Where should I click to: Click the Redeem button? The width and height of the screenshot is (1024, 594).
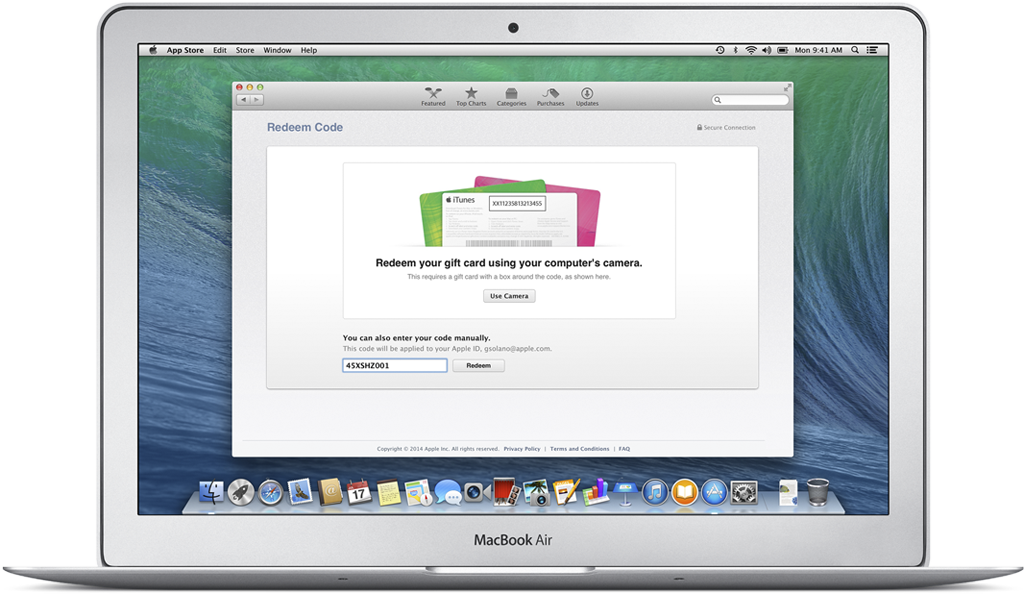(x=479, y=366)
